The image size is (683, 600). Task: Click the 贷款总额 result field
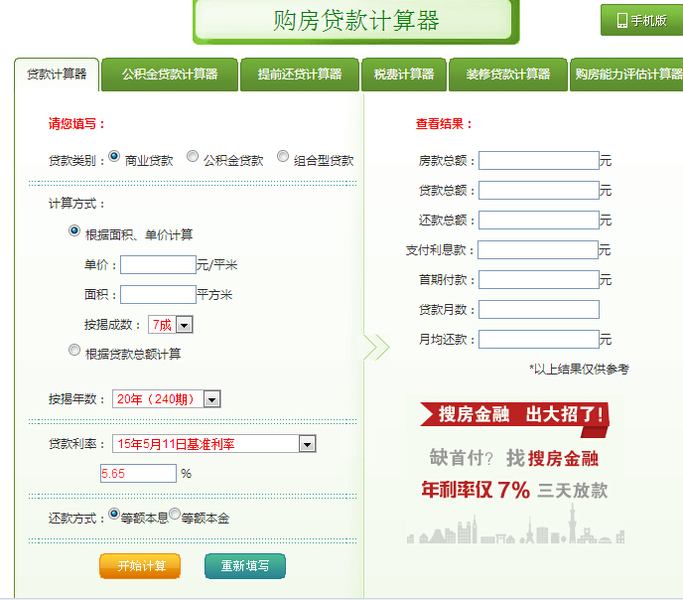pos(539,190)
